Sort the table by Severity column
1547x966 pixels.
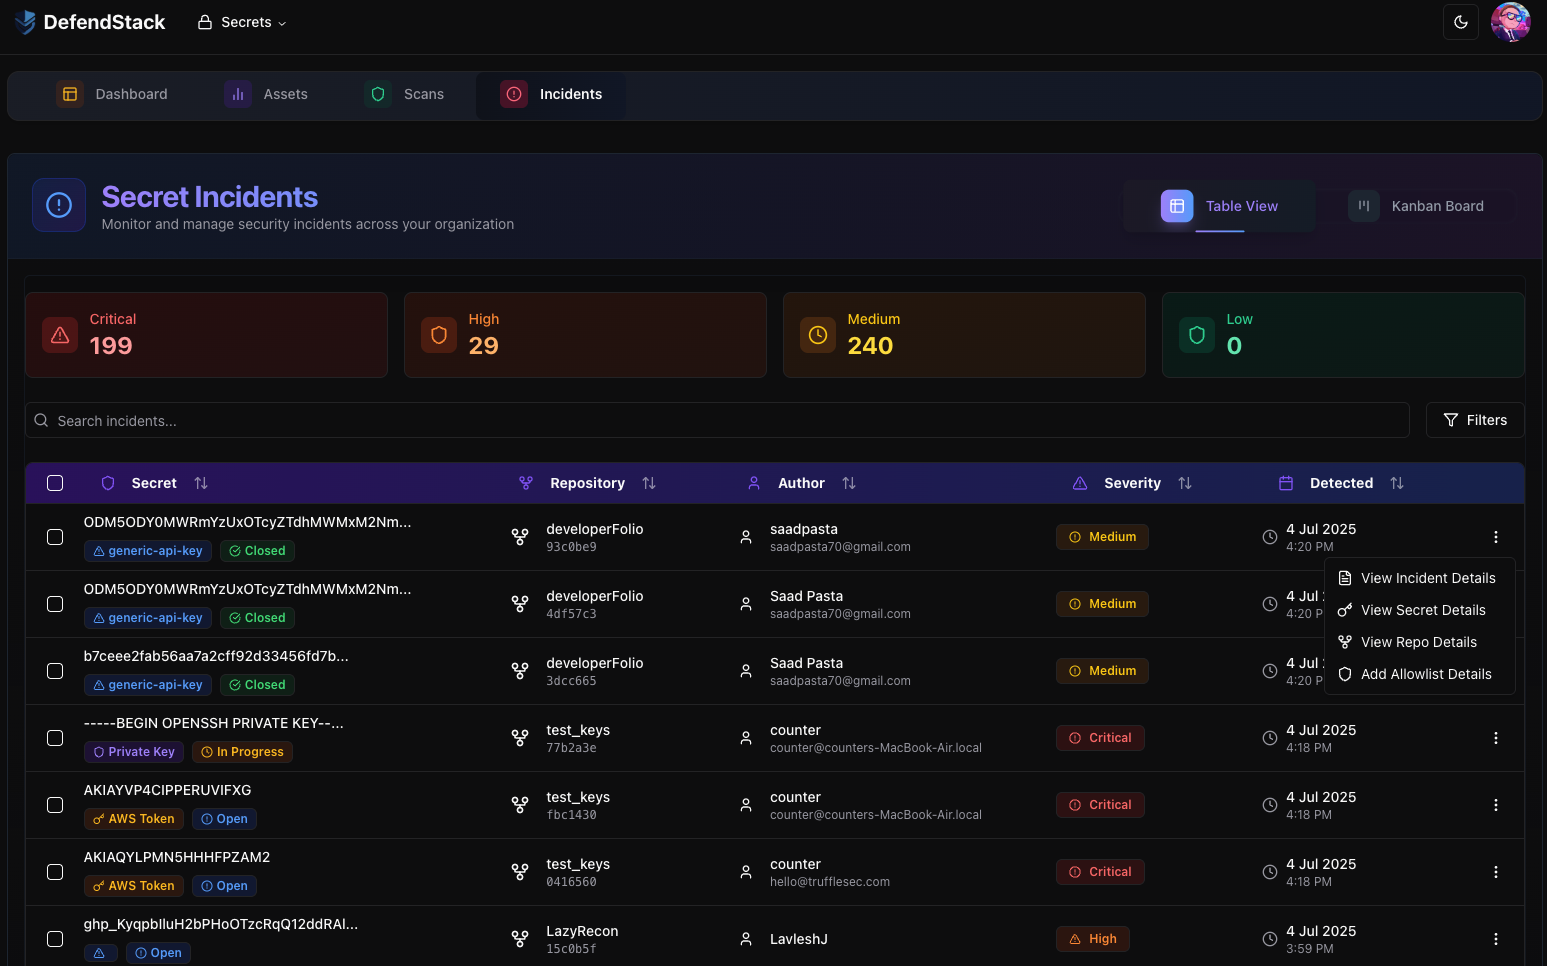tap(1184, 482)
